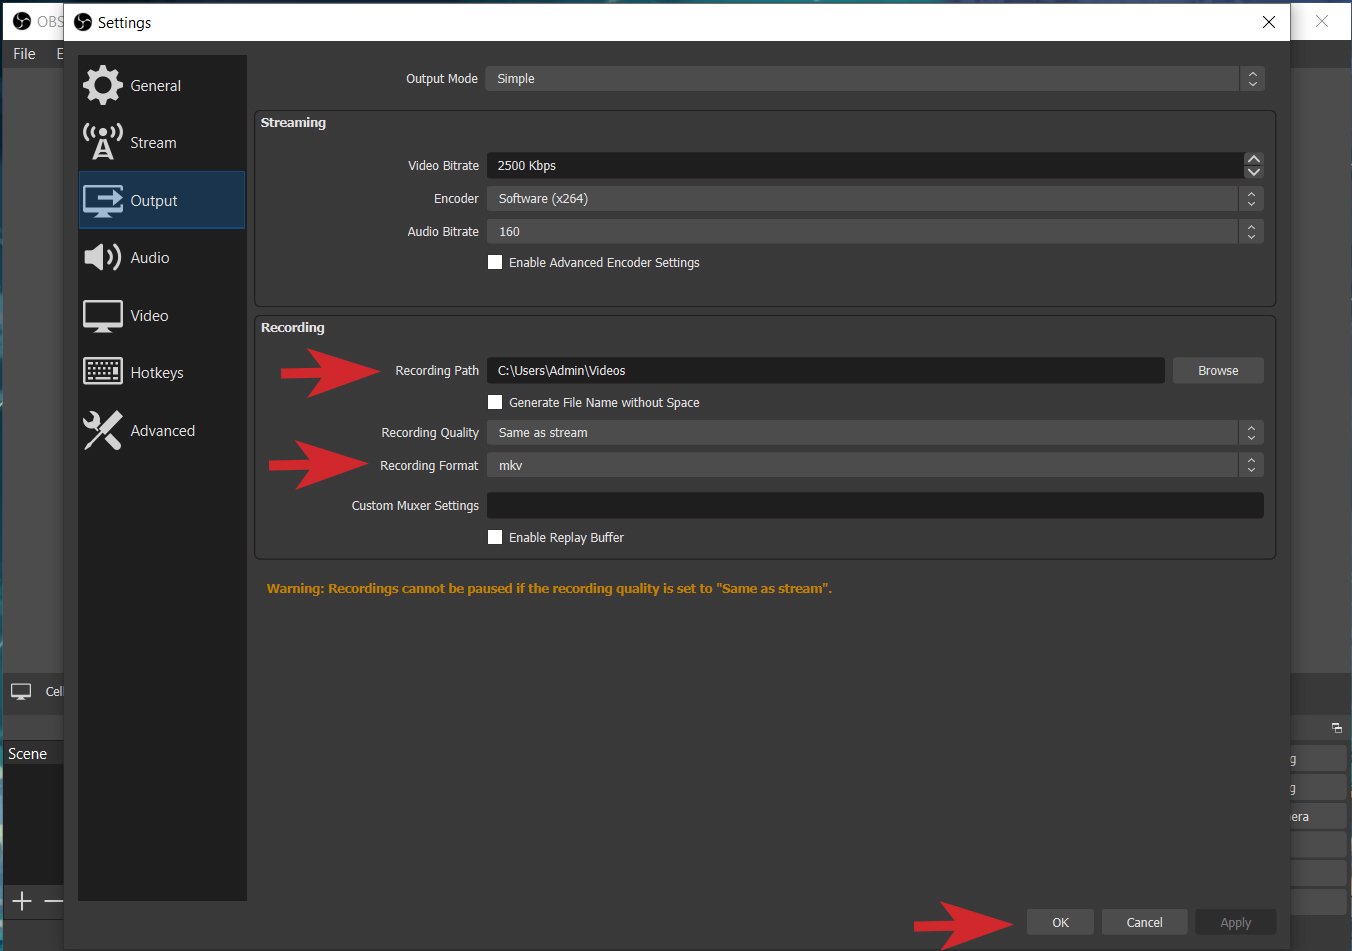1352x951 pixels.
Task: Open Hotkeys keyboard icon
Action: click(102, 372)
